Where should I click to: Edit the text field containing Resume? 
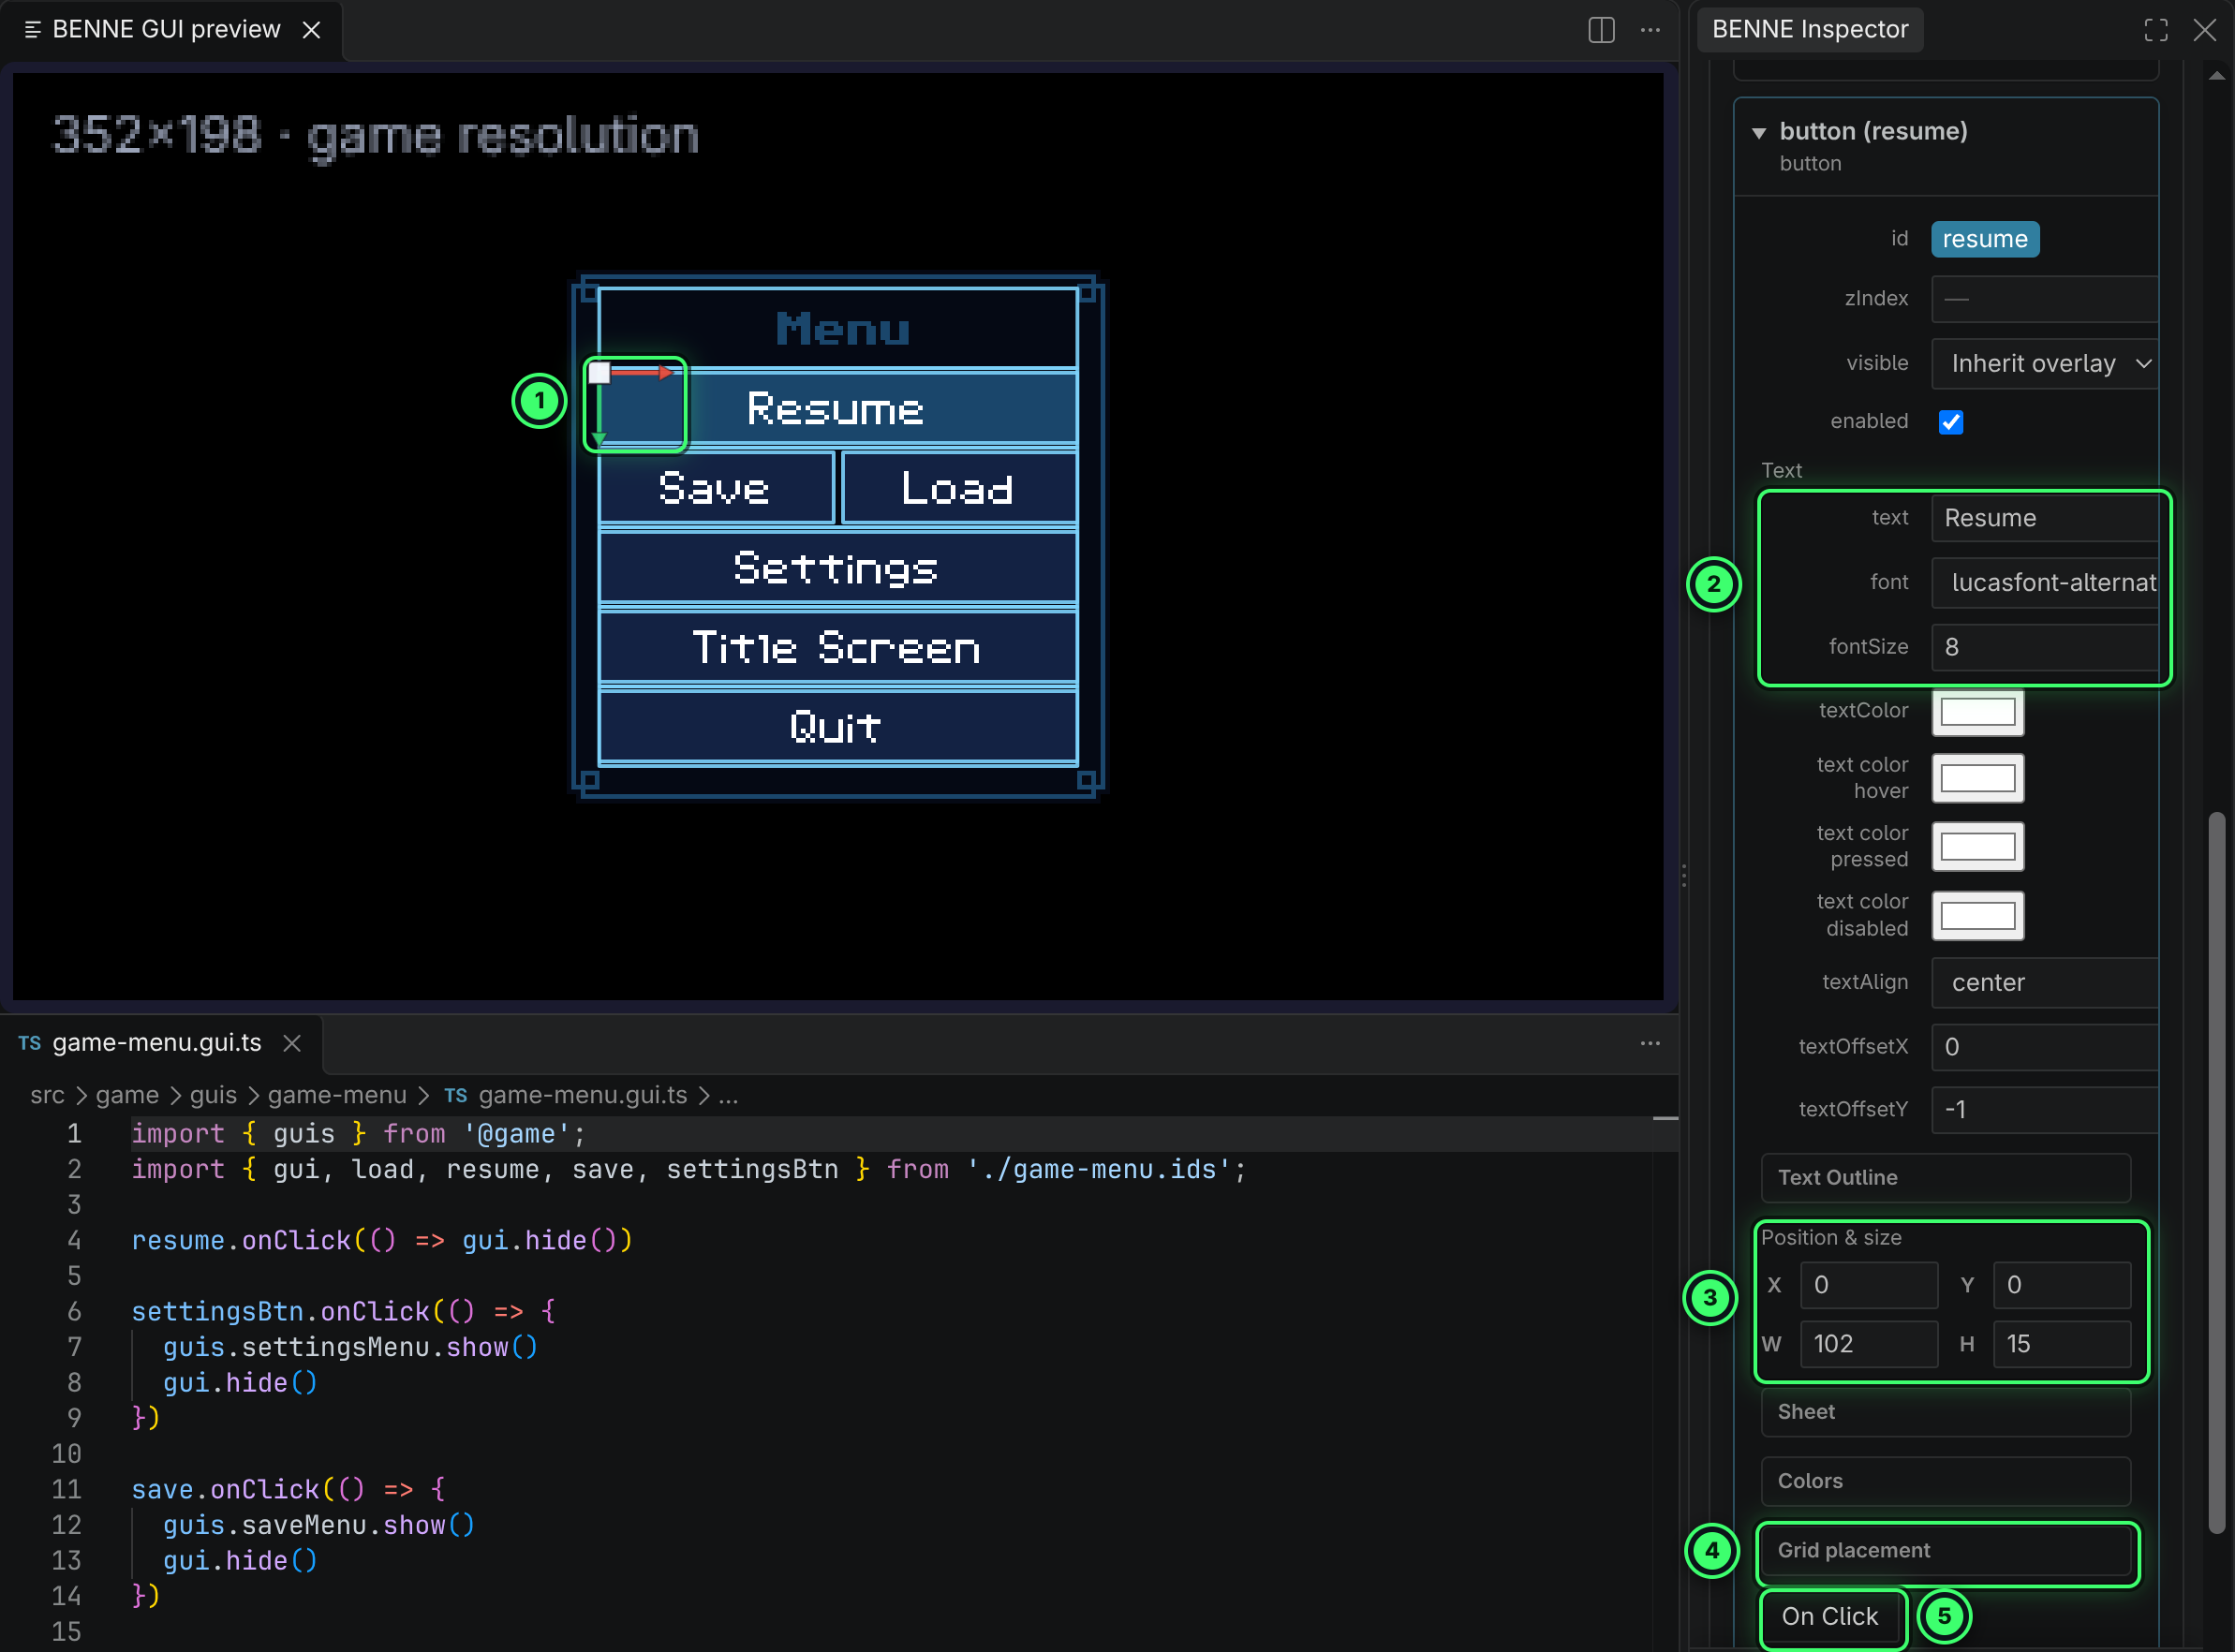pos(2045,518)
